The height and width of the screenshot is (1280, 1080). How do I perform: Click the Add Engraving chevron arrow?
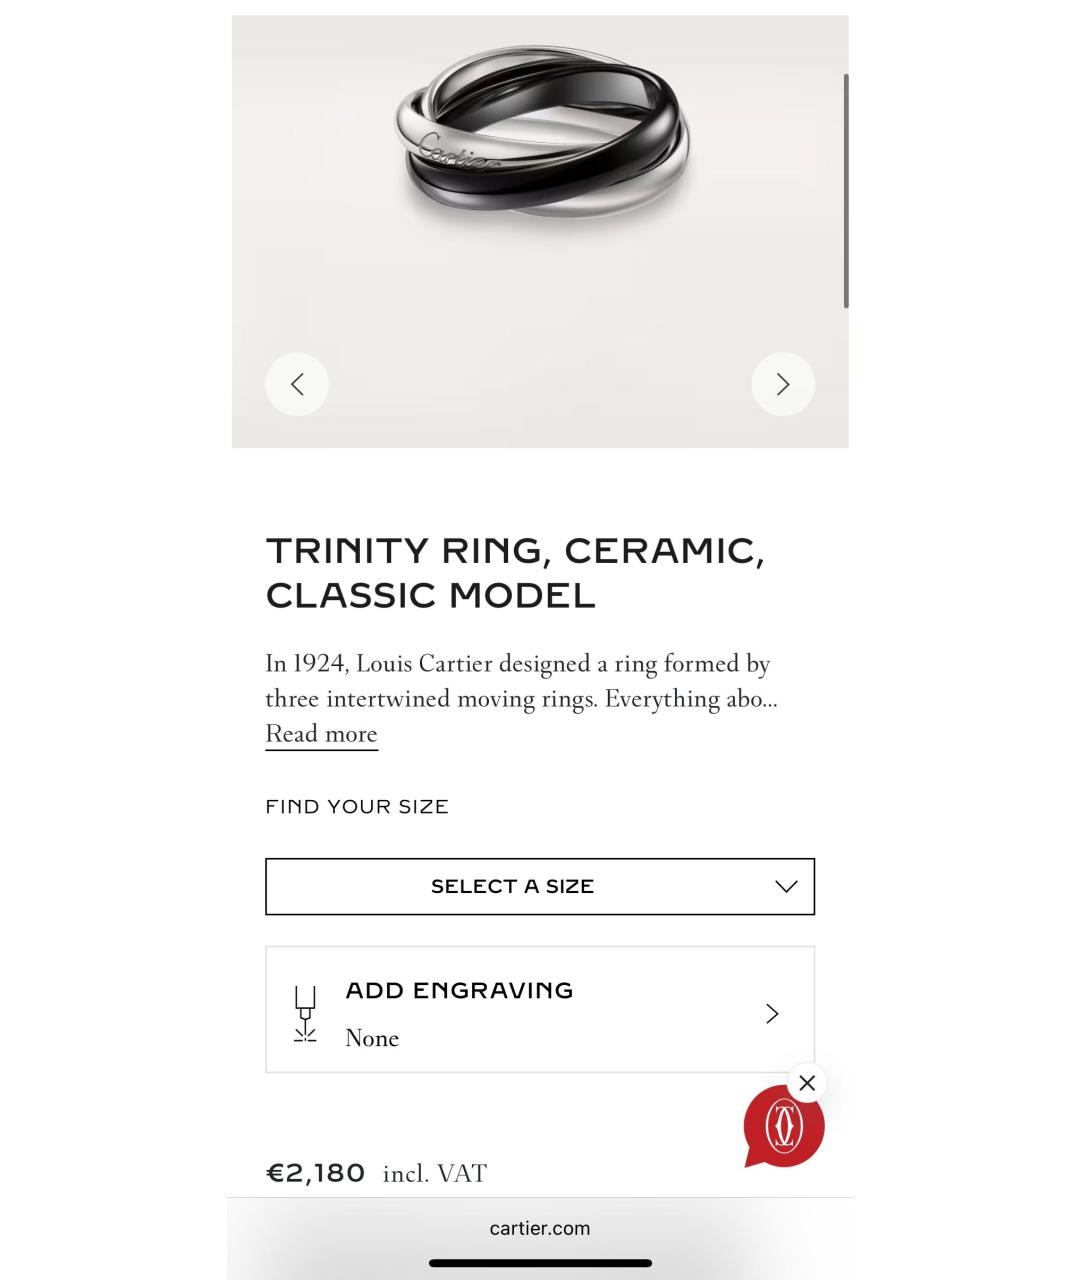point(772,1014)
